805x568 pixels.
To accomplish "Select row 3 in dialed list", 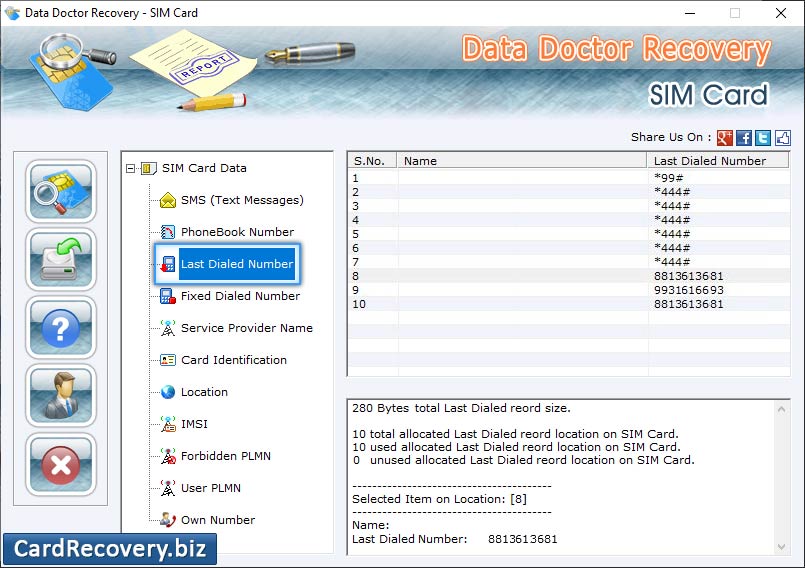I will click(x=569, y=206).
